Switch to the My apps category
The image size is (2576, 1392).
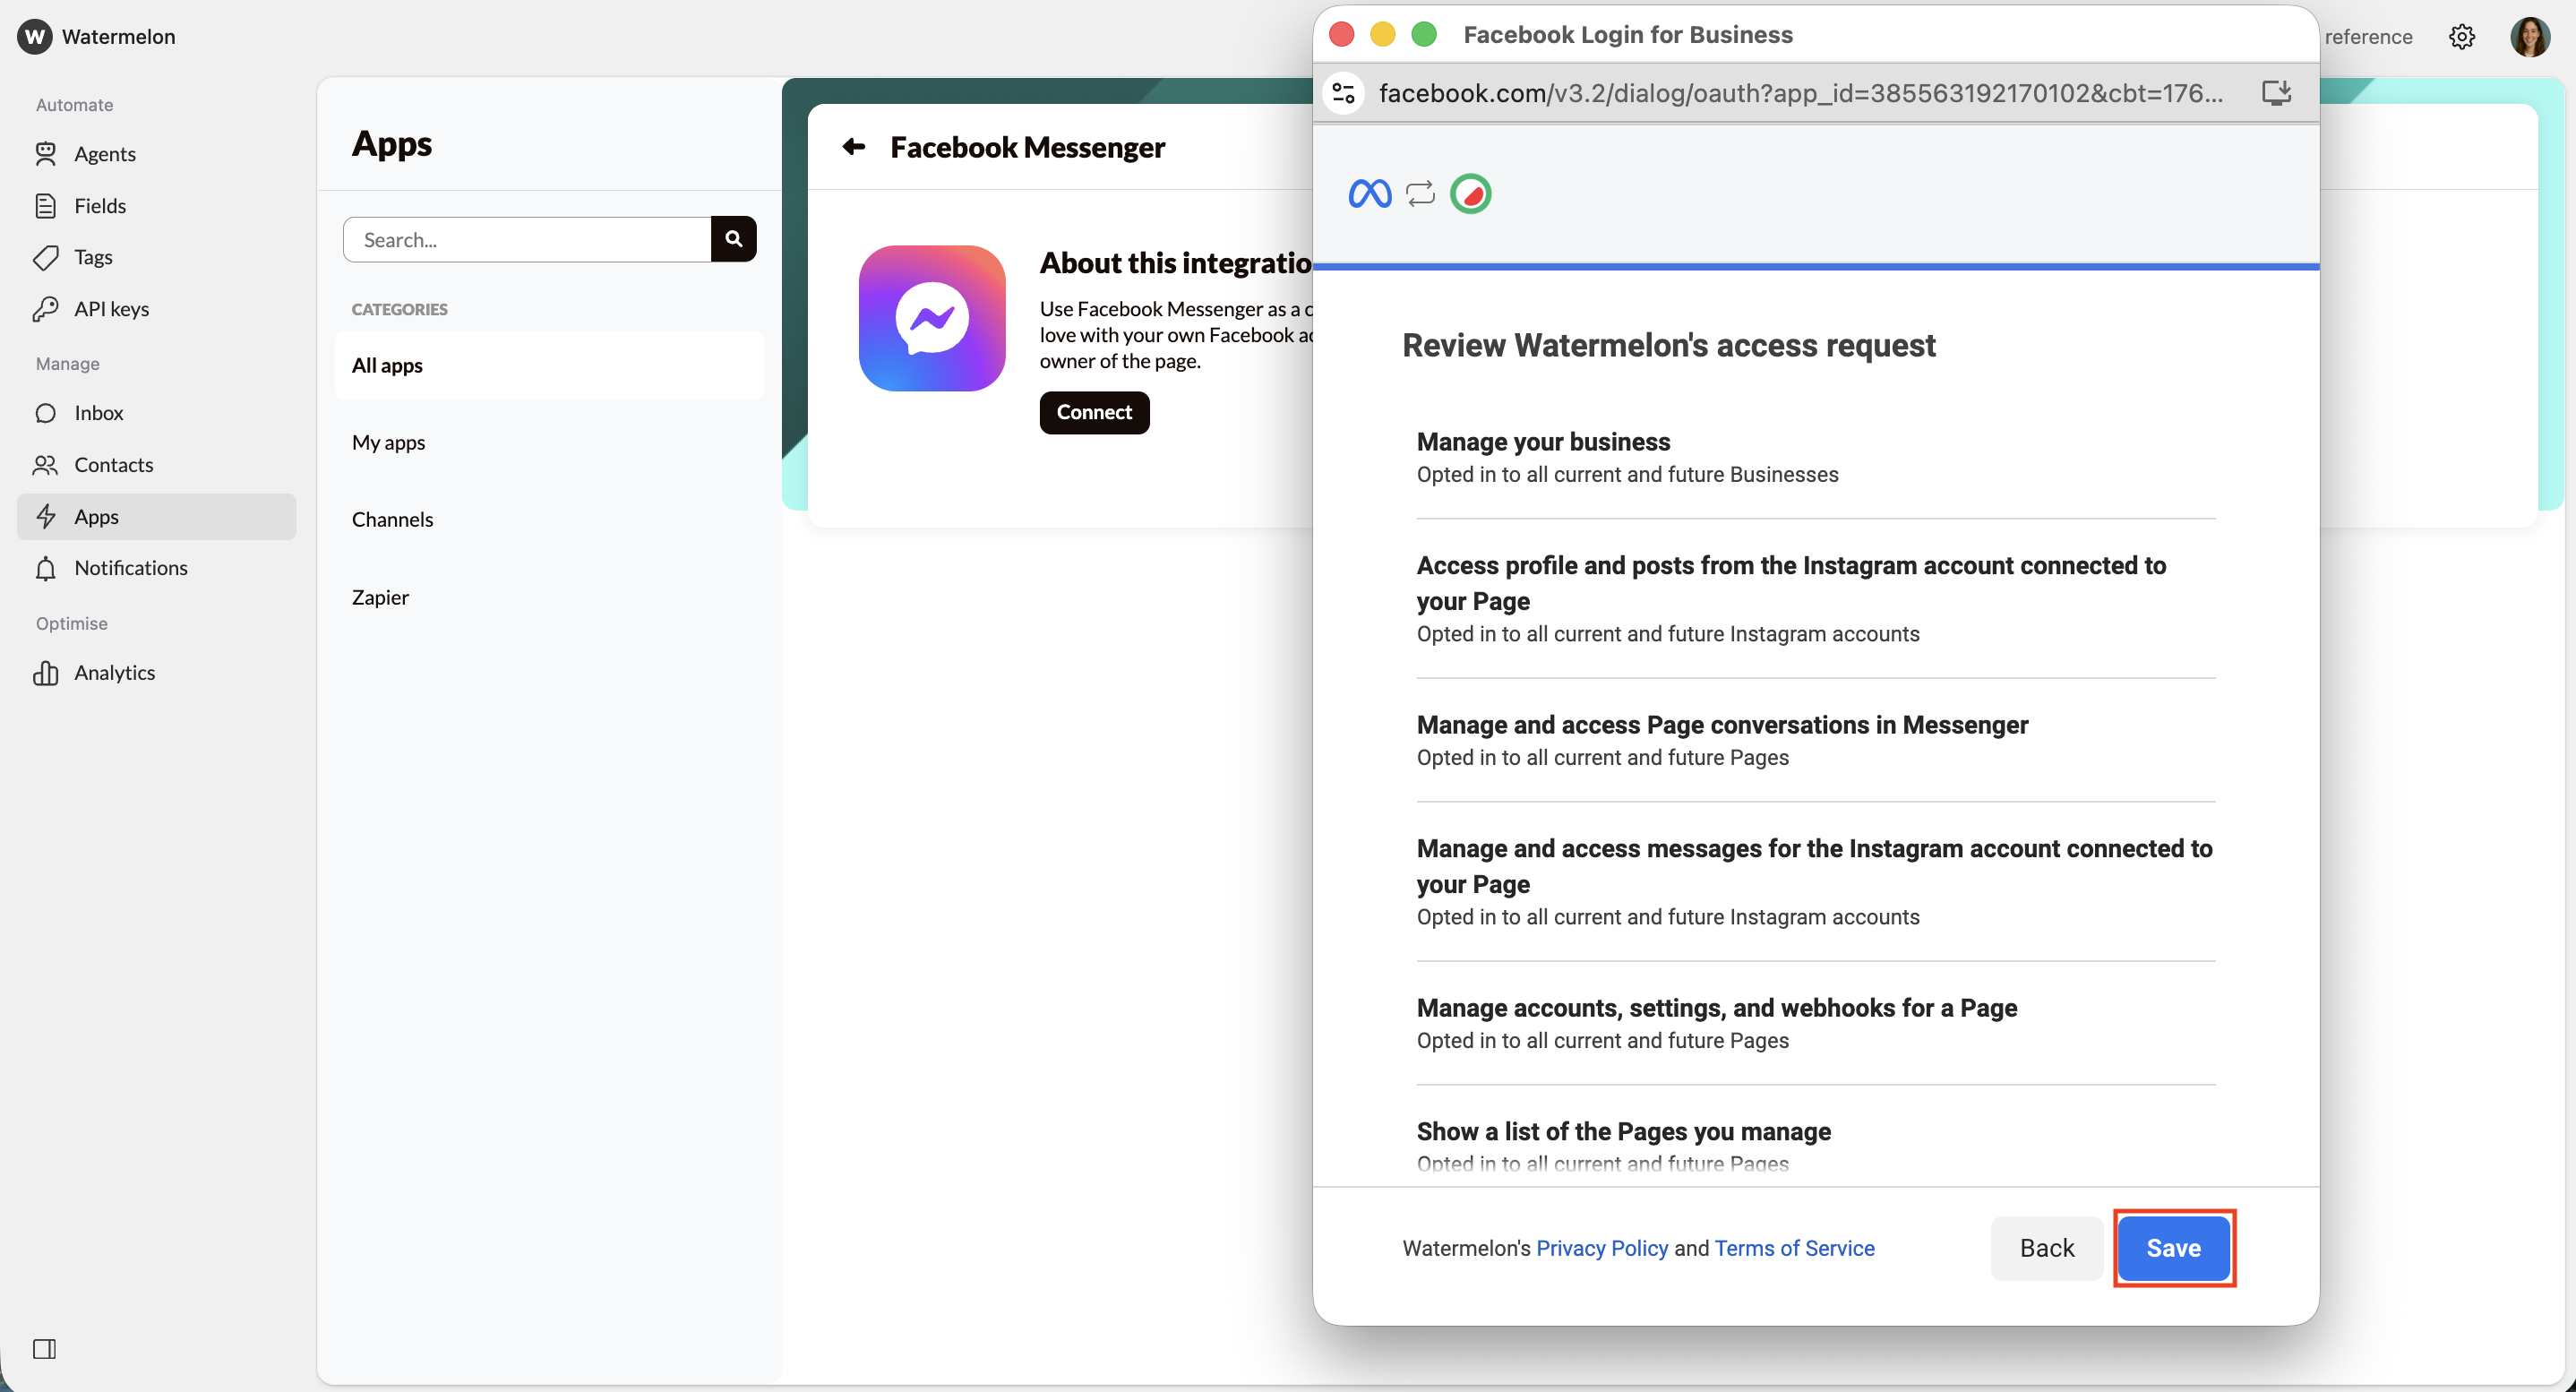[x=388, y=442]
